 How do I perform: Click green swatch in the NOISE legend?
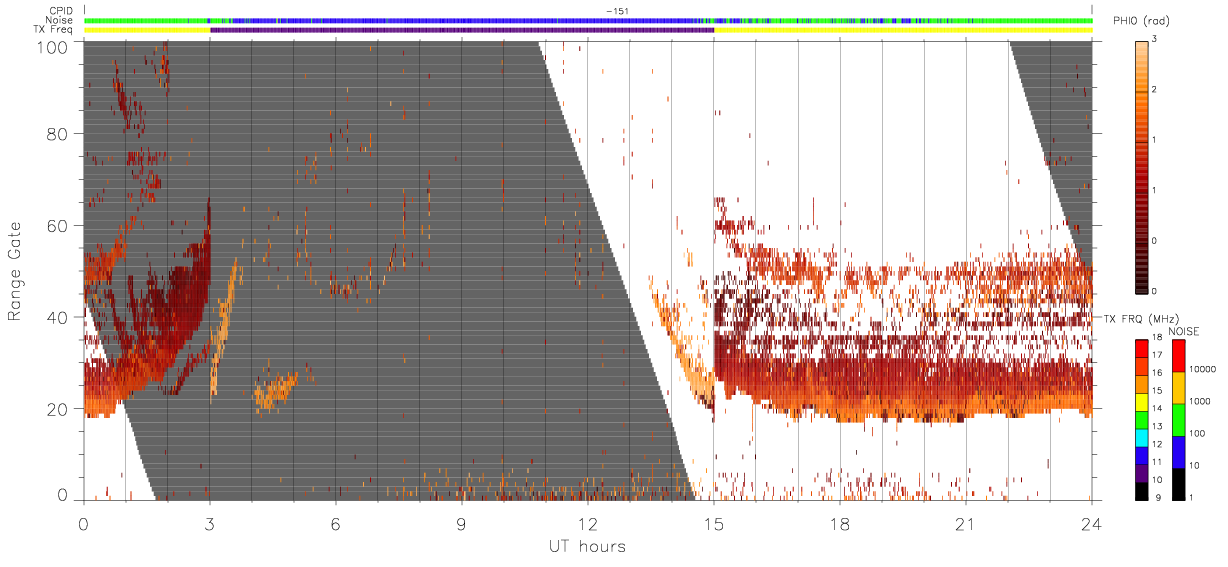(1179, 420)
